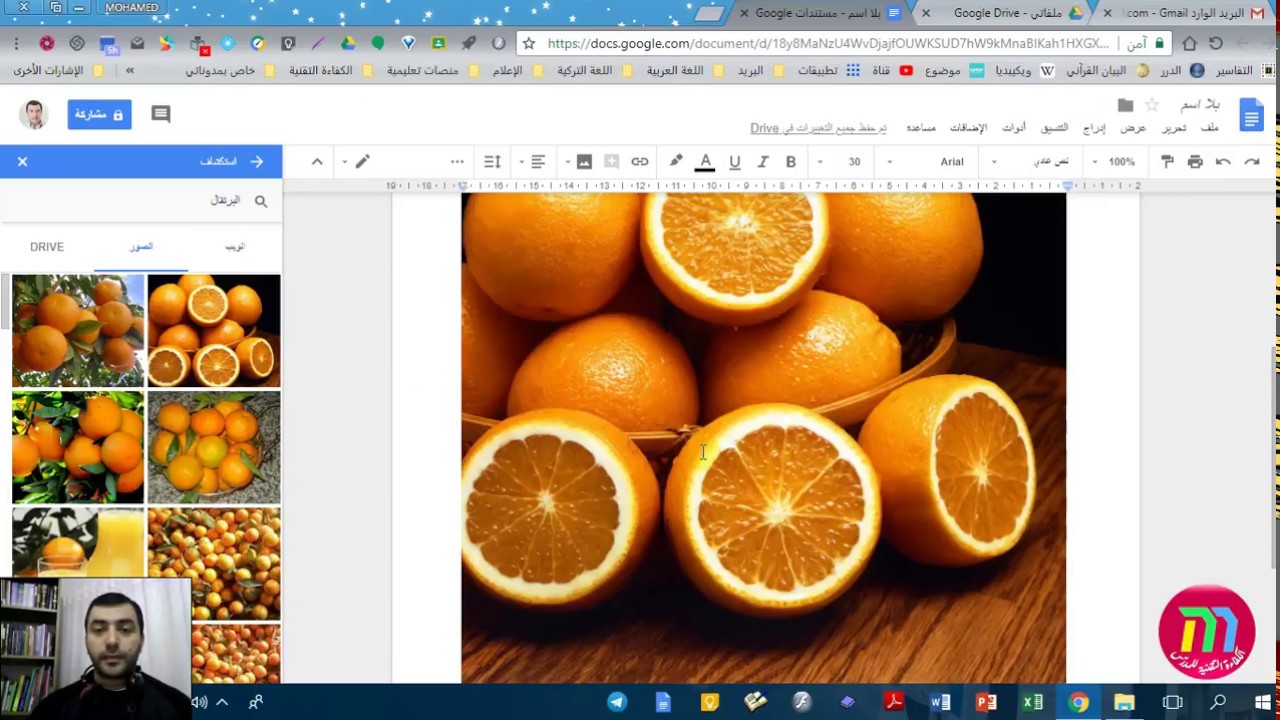
Task: Open ويكيبيديا bookmark
Action: [1025, 71]
